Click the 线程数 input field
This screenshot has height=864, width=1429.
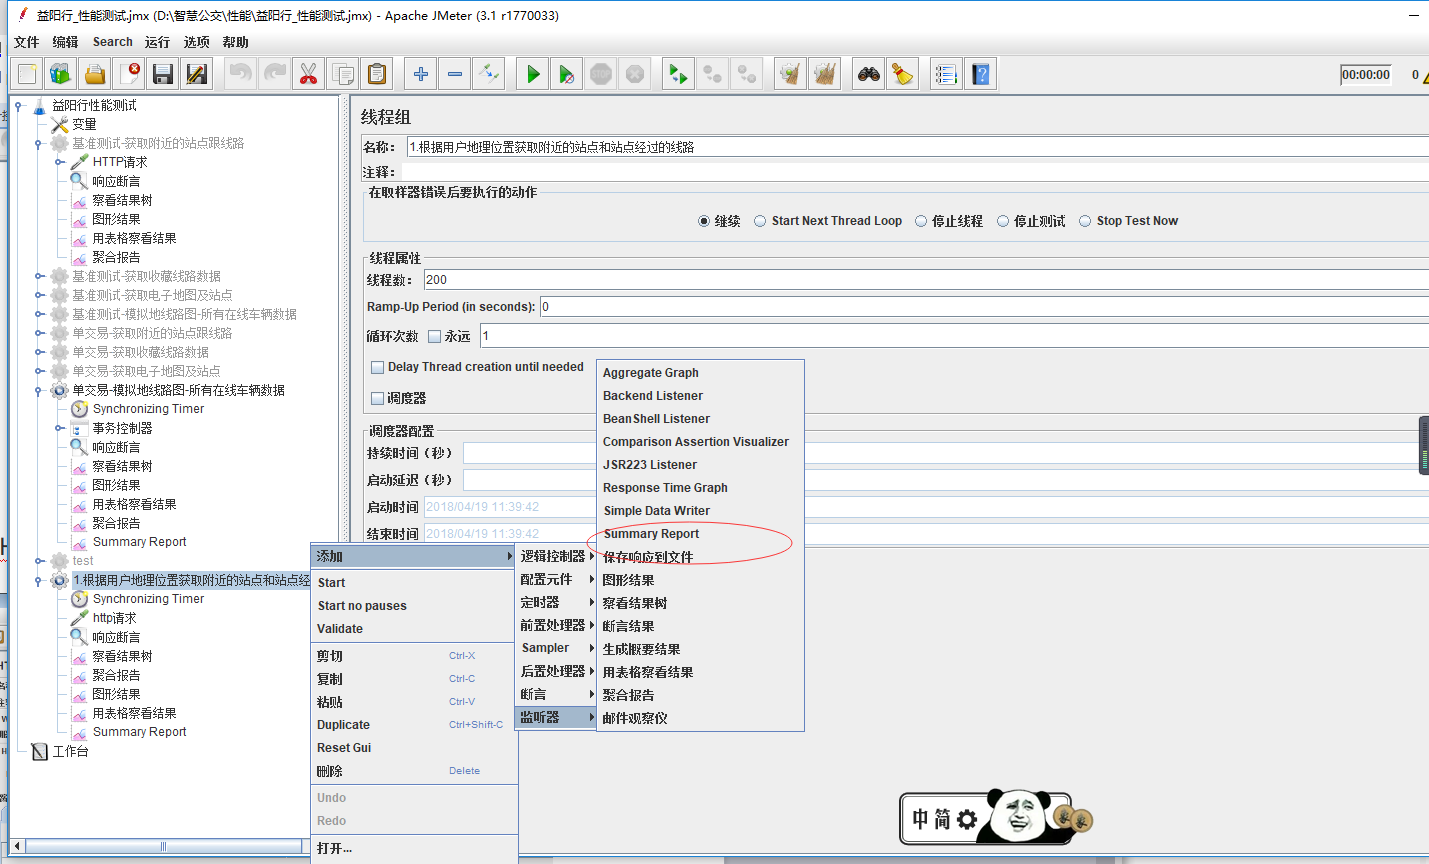[926, 280]
